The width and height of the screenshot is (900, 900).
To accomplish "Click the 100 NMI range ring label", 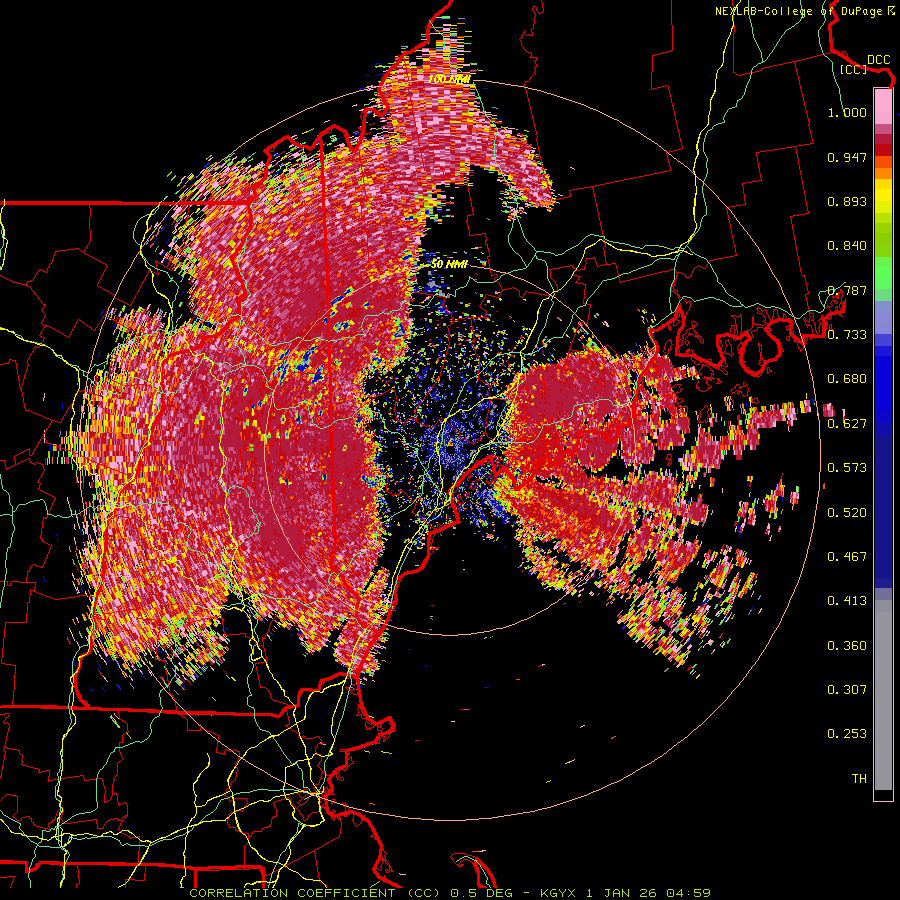I will (x=450, y=79).
